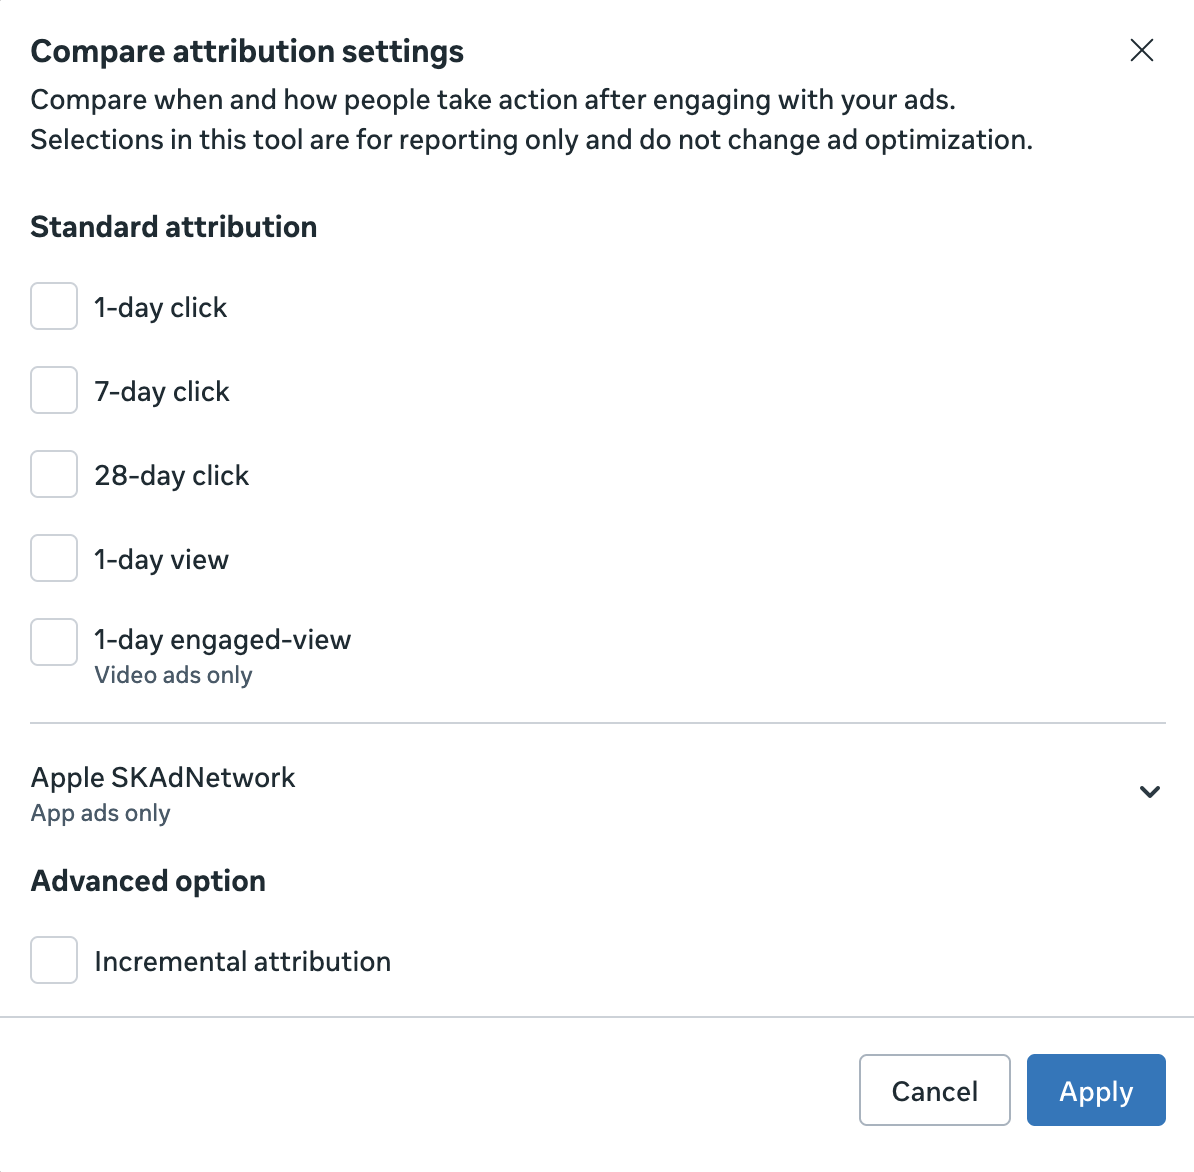Click the Apple SKAdNetwork section title

click(x=163, y=778)
